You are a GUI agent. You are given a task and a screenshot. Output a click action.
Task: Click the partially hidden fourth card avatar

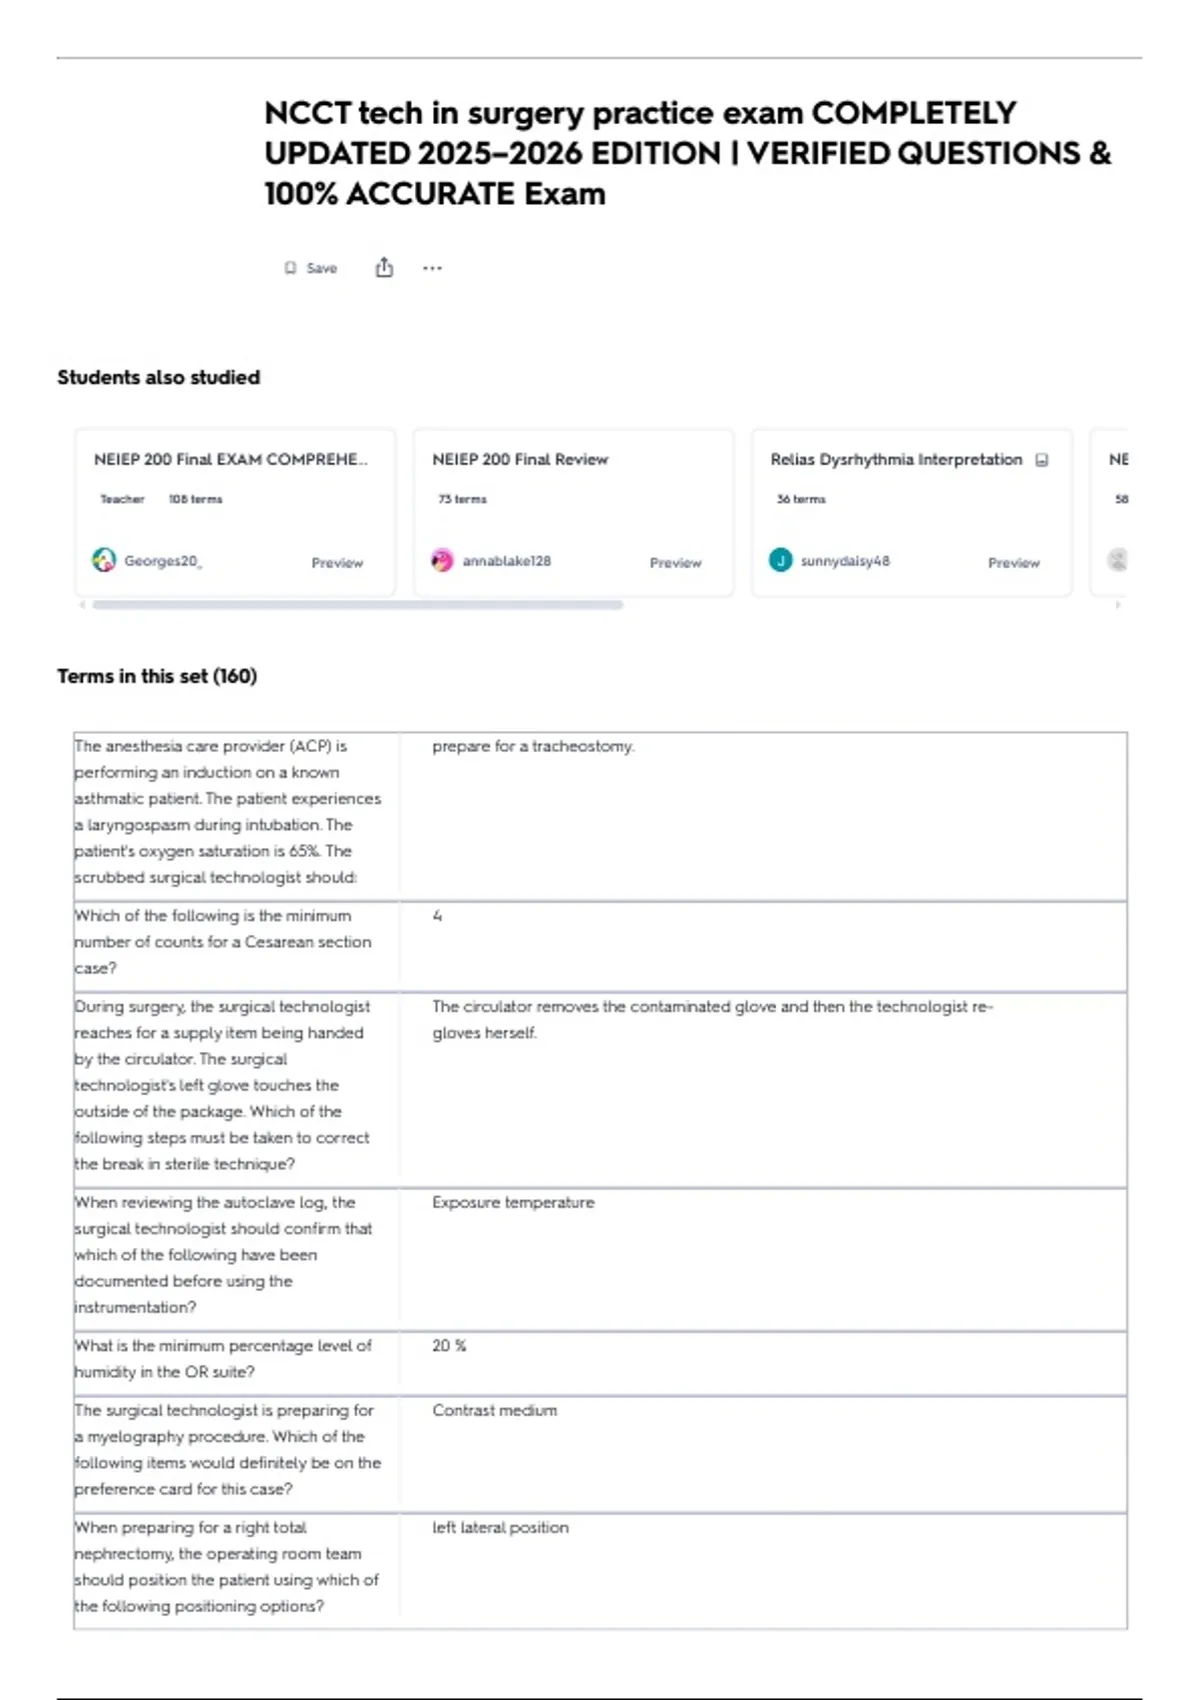pos(1118,561)
